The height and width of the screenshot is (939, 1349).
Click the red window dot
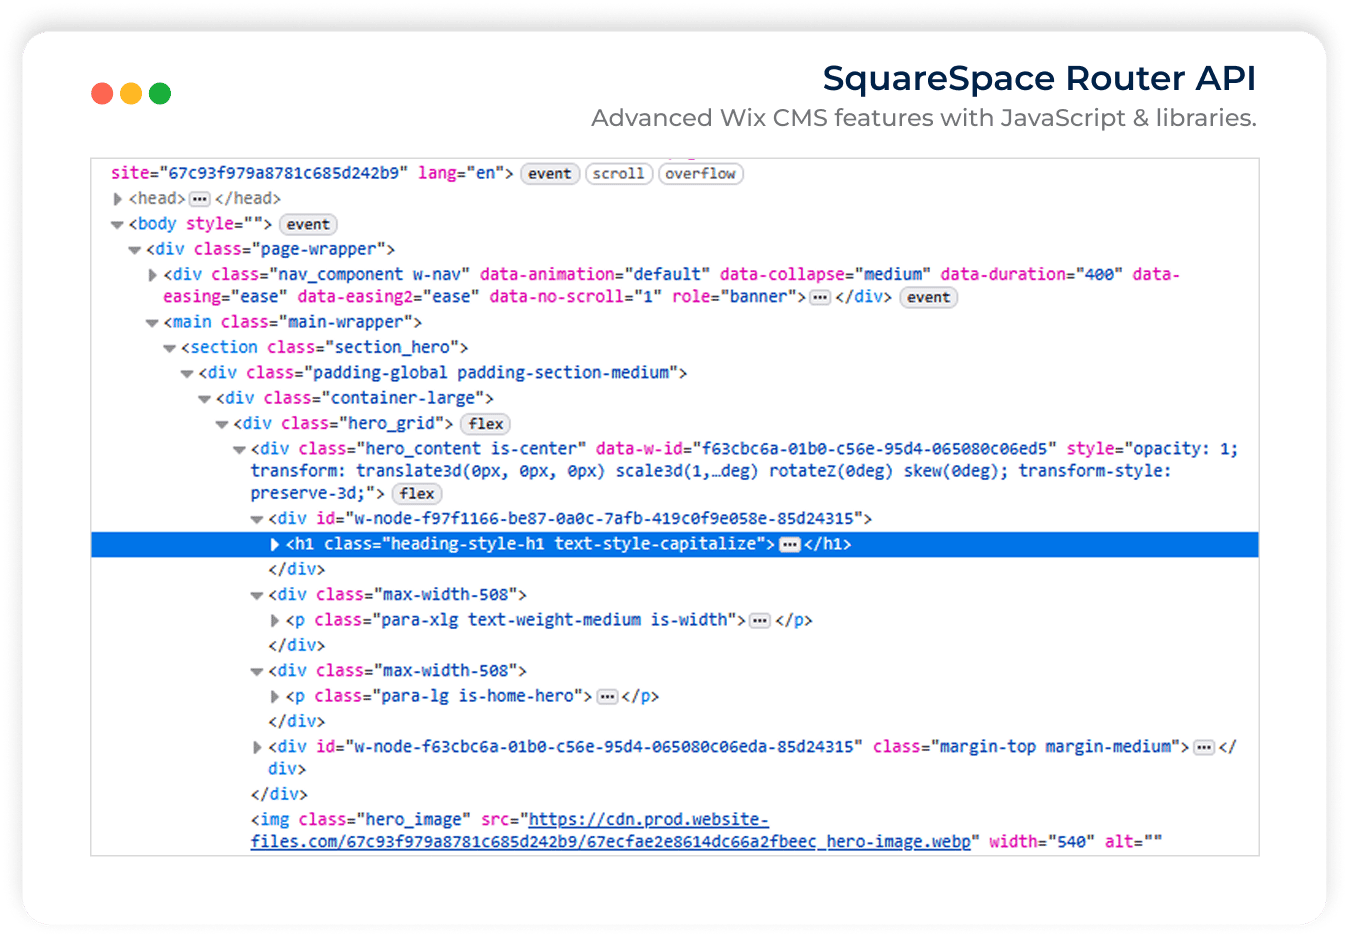[x=102, y=94]
